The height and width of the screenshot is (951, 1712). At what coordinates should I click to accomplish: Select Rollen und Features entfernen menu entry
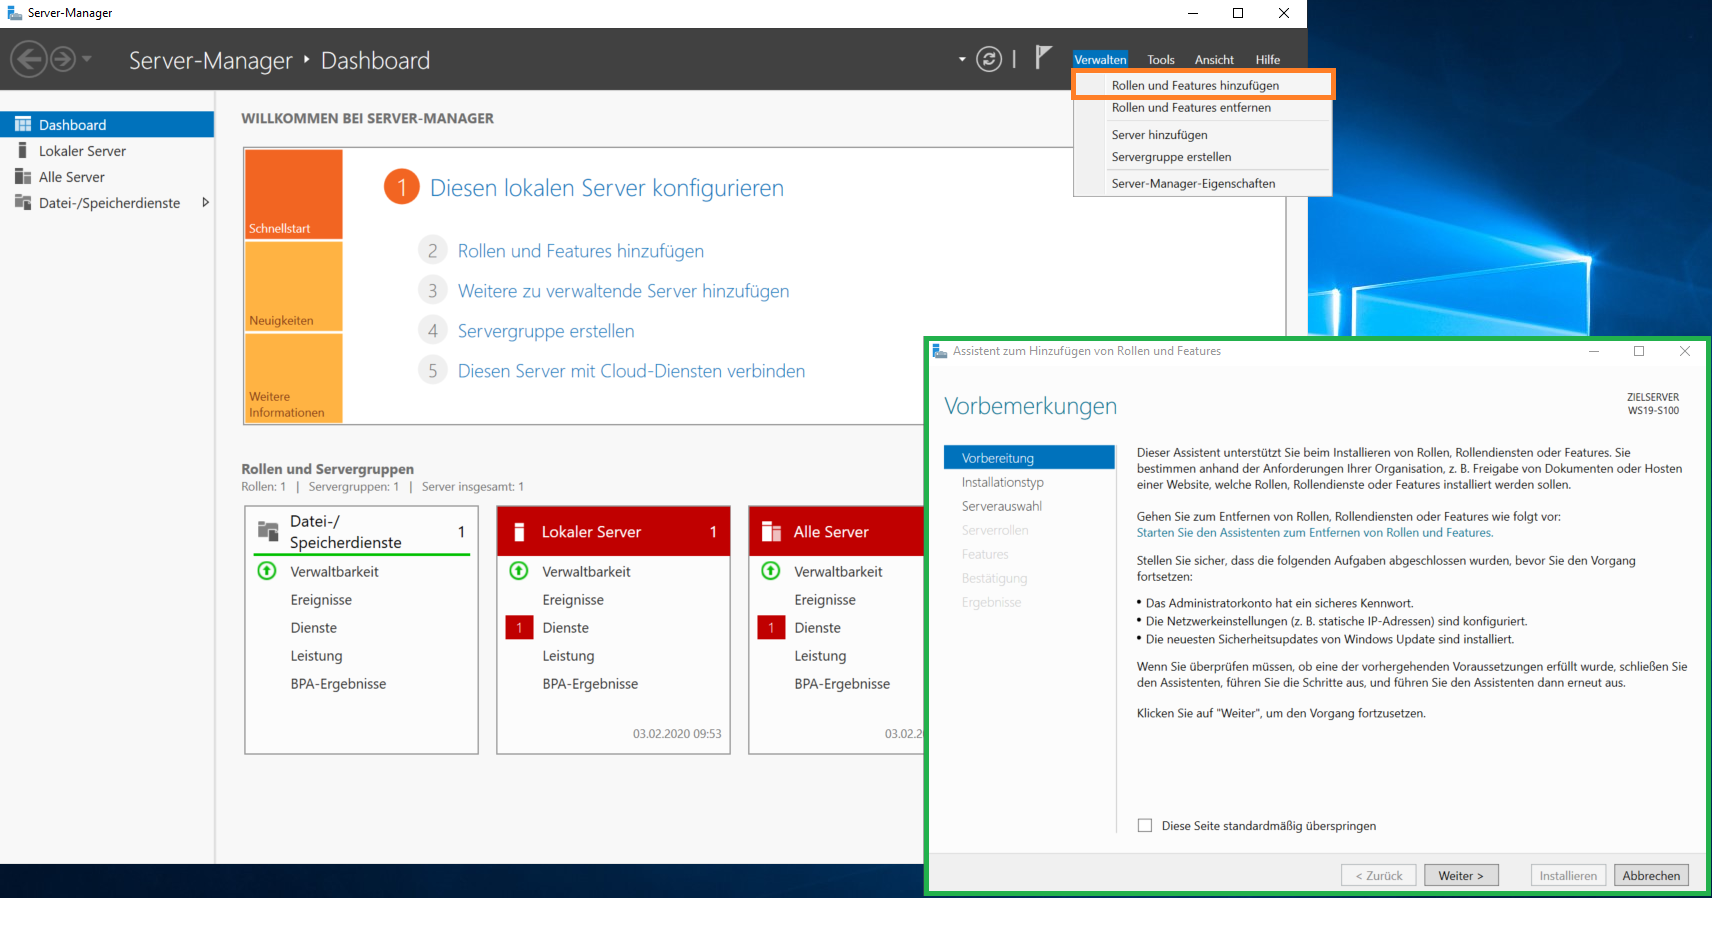(1203, 108)
